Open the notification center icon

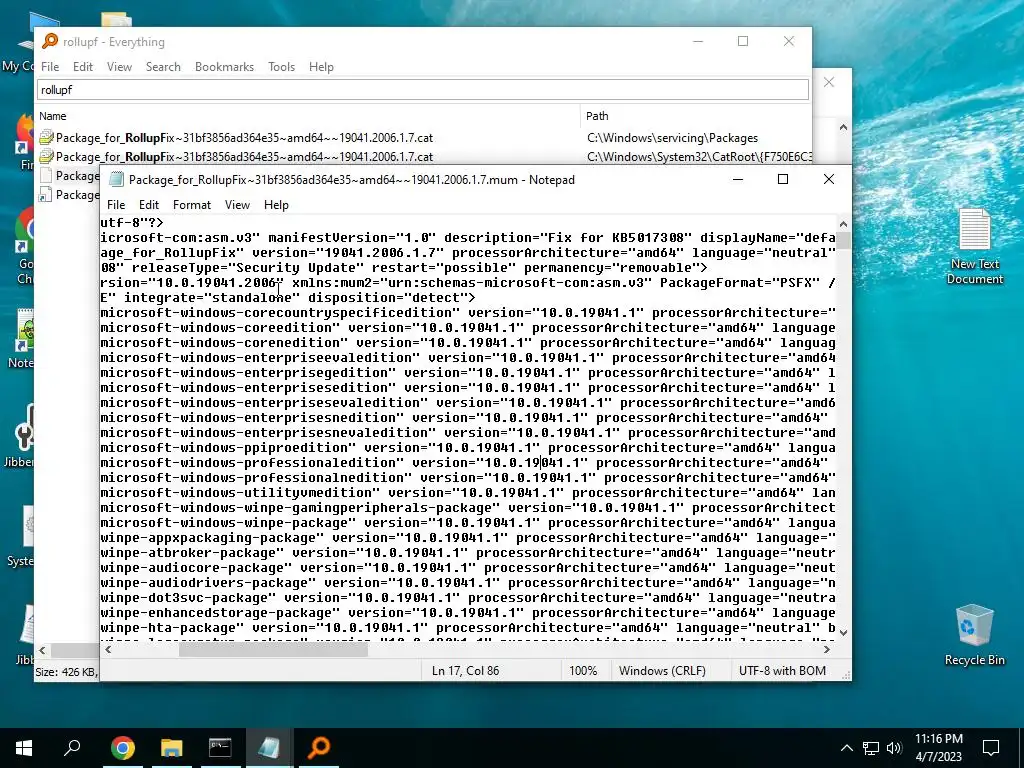[991, 748]
